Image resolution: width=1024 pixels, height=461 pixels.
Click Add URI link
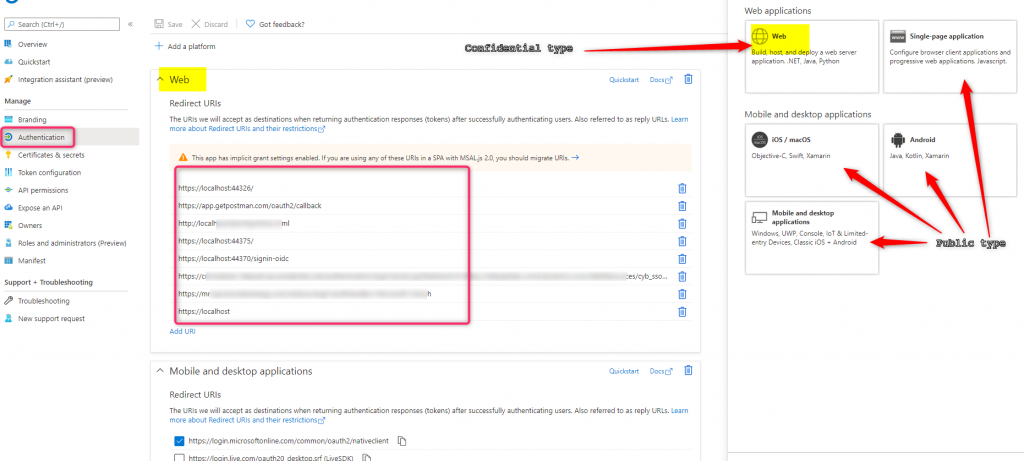pyautogui.click(x=182, y=331)
